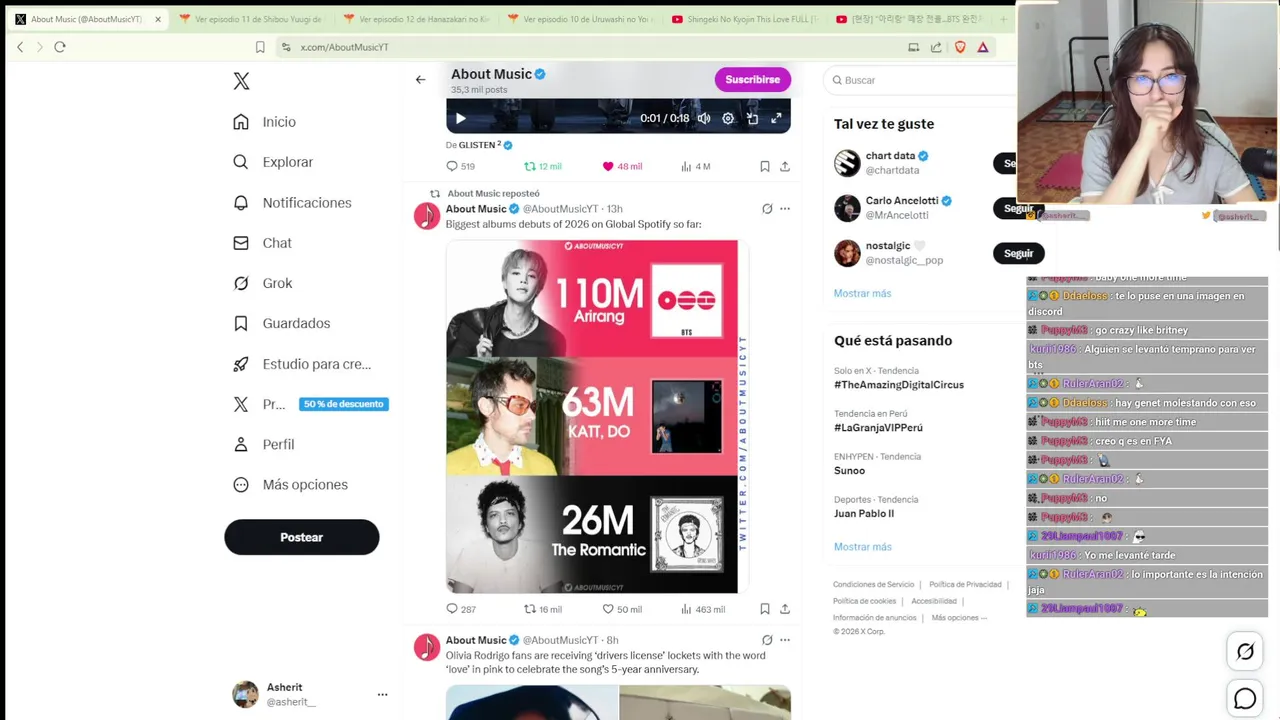Follow Carlo Ancelotti with Seguir button
This screenshot has height=720, width=1280.
(x=1018, y=208)
